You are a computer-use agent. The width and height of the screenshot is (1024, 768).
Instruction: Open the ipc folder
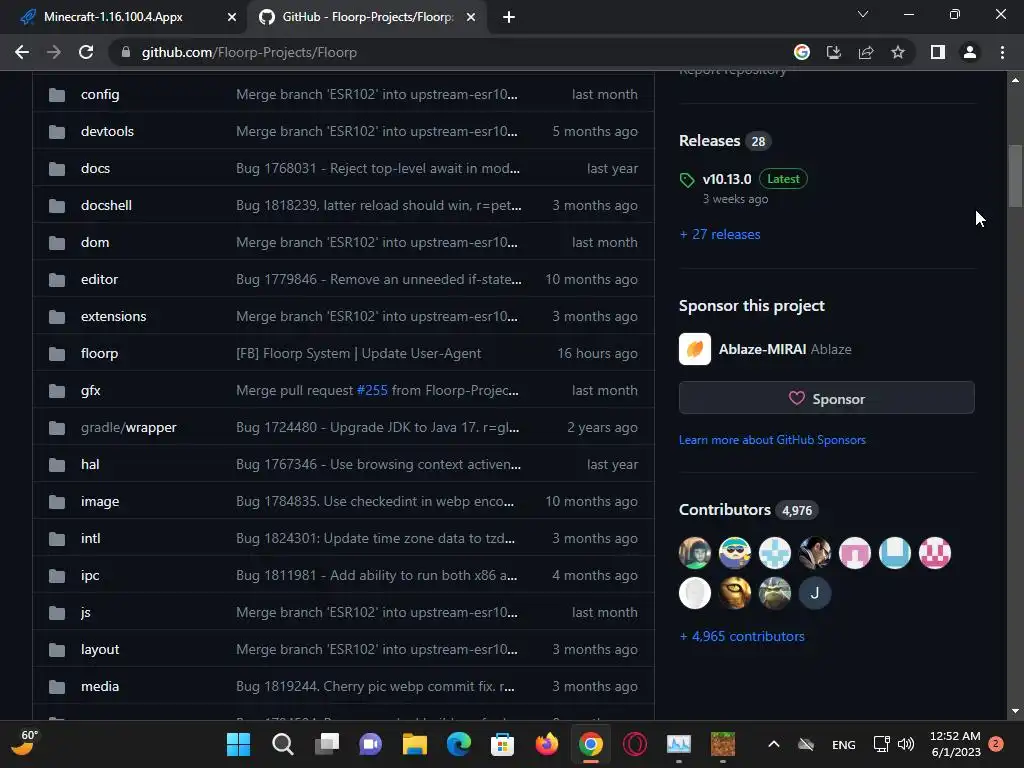click(x=90, y=575)
